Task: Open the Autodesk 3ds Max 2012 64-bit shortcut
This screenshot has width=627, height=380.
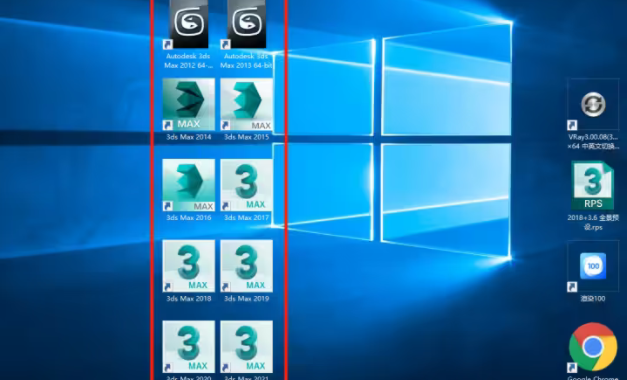Action: pos(188,24)
